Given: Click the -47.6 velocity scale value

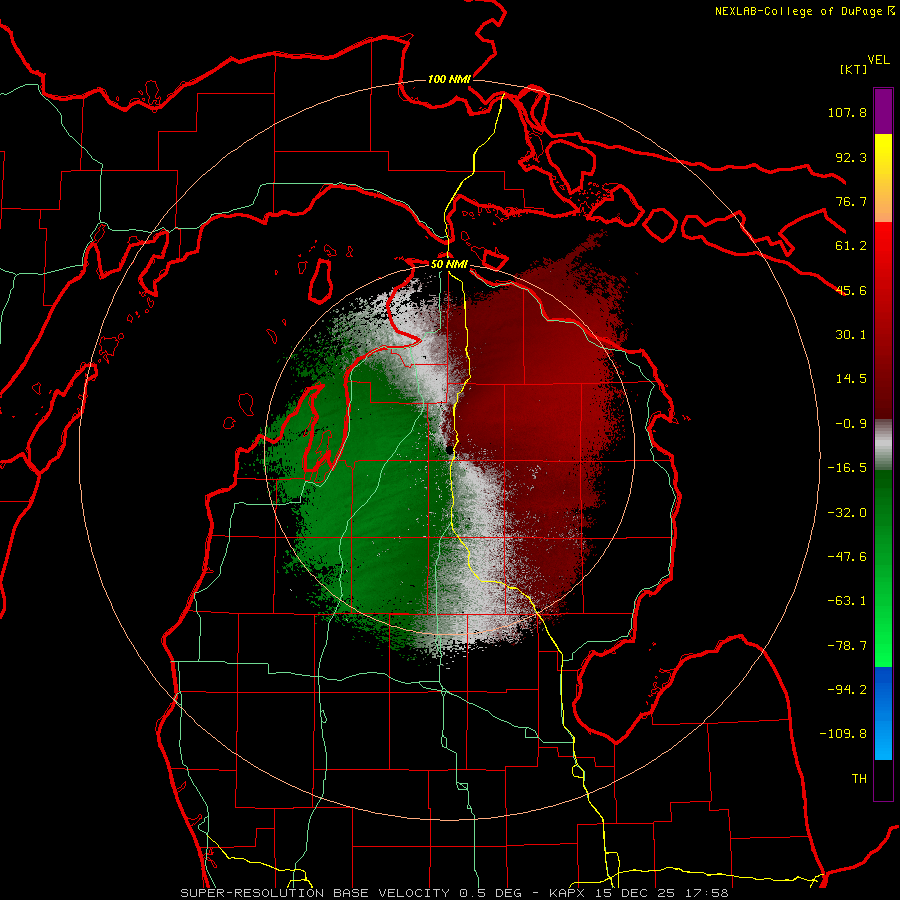Looking at the screenshot, I should pyautogui.click(x=847, y=557).
